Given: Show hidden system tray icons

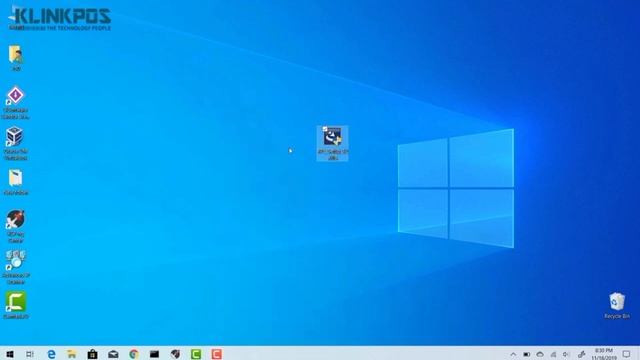Looking at the screenshot, I should tap(513, 354).
